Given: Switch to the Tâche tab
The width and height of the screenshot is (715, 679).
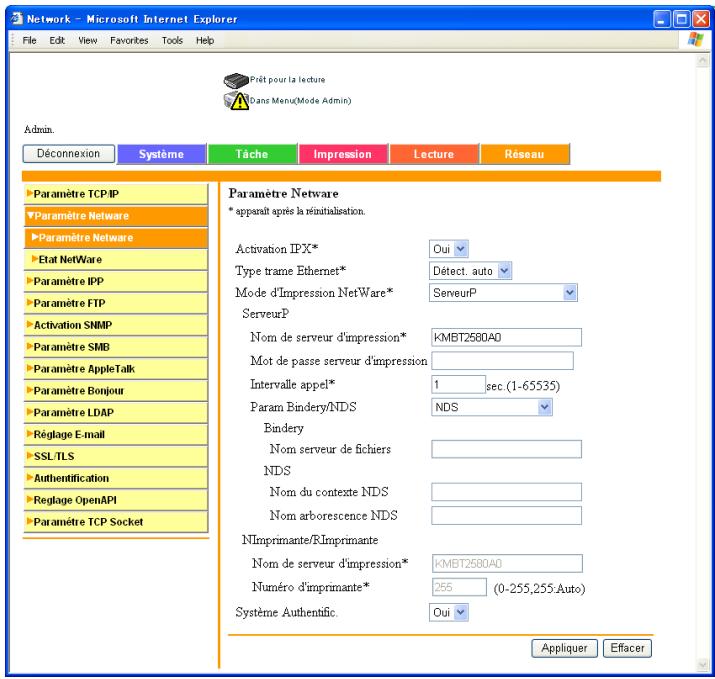Looking at the screenshot, I should click(252, 154).
